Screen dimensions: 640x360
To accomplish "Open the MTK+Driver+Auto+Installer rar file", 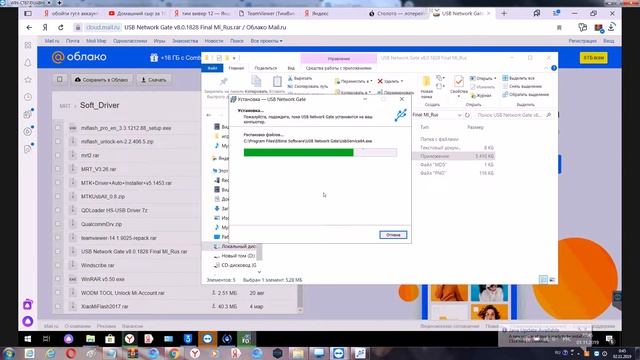I will click(x=126, y=183).
